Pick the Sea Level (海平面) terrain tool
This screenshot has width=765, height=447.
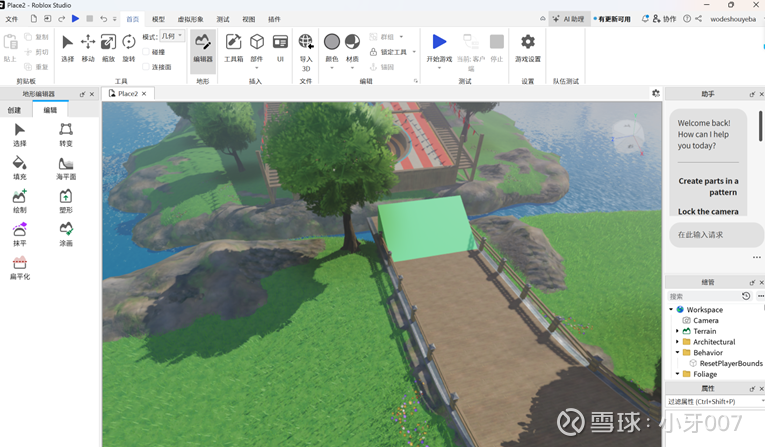click(66, 168)
